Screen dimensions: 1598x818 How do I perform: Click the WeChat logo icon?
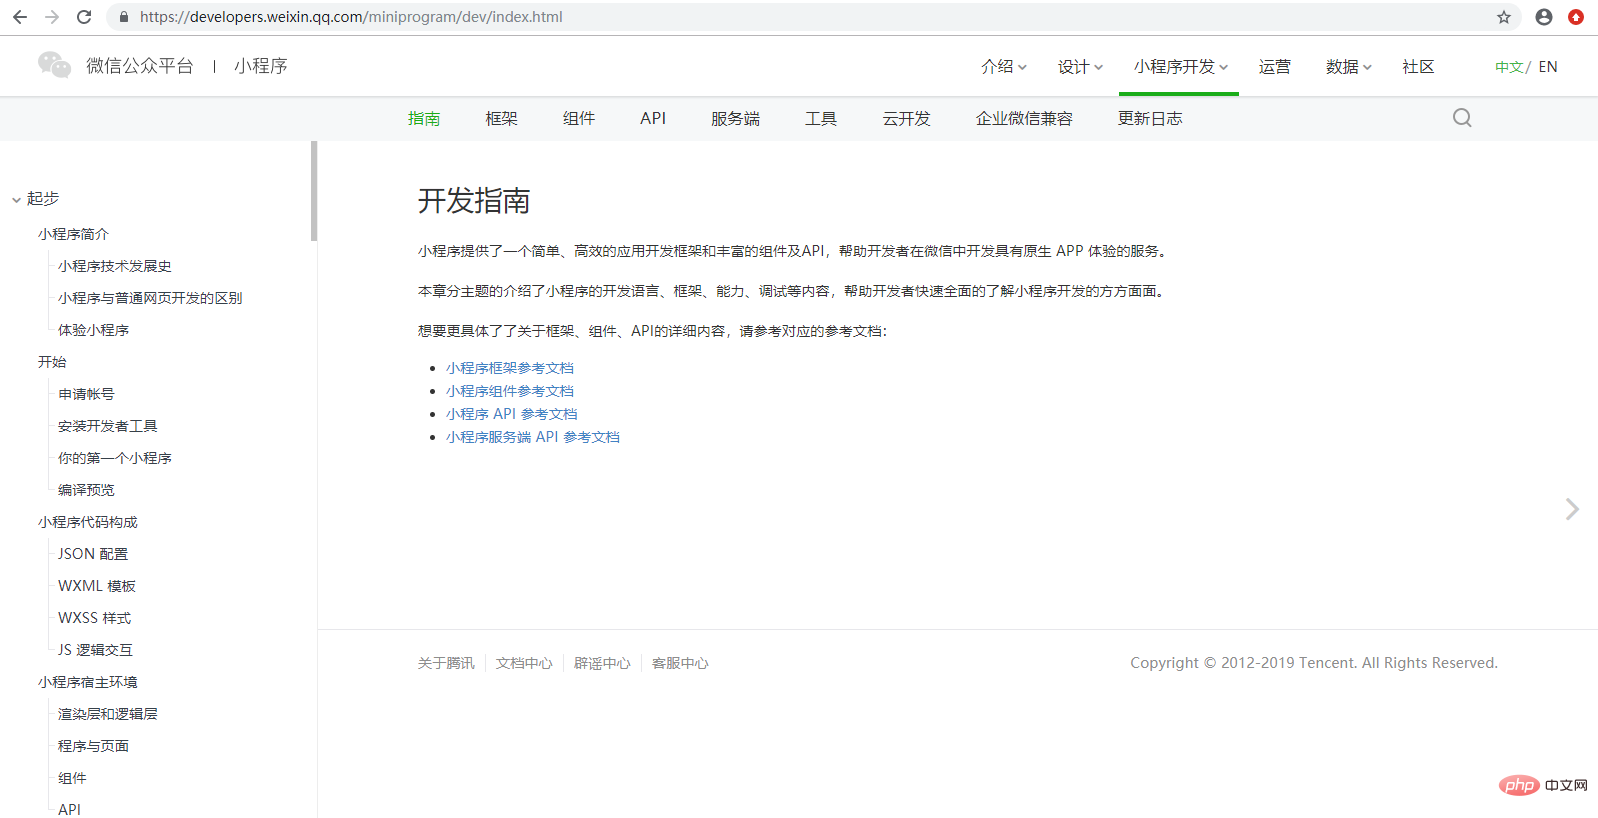(x=54, y=65)
